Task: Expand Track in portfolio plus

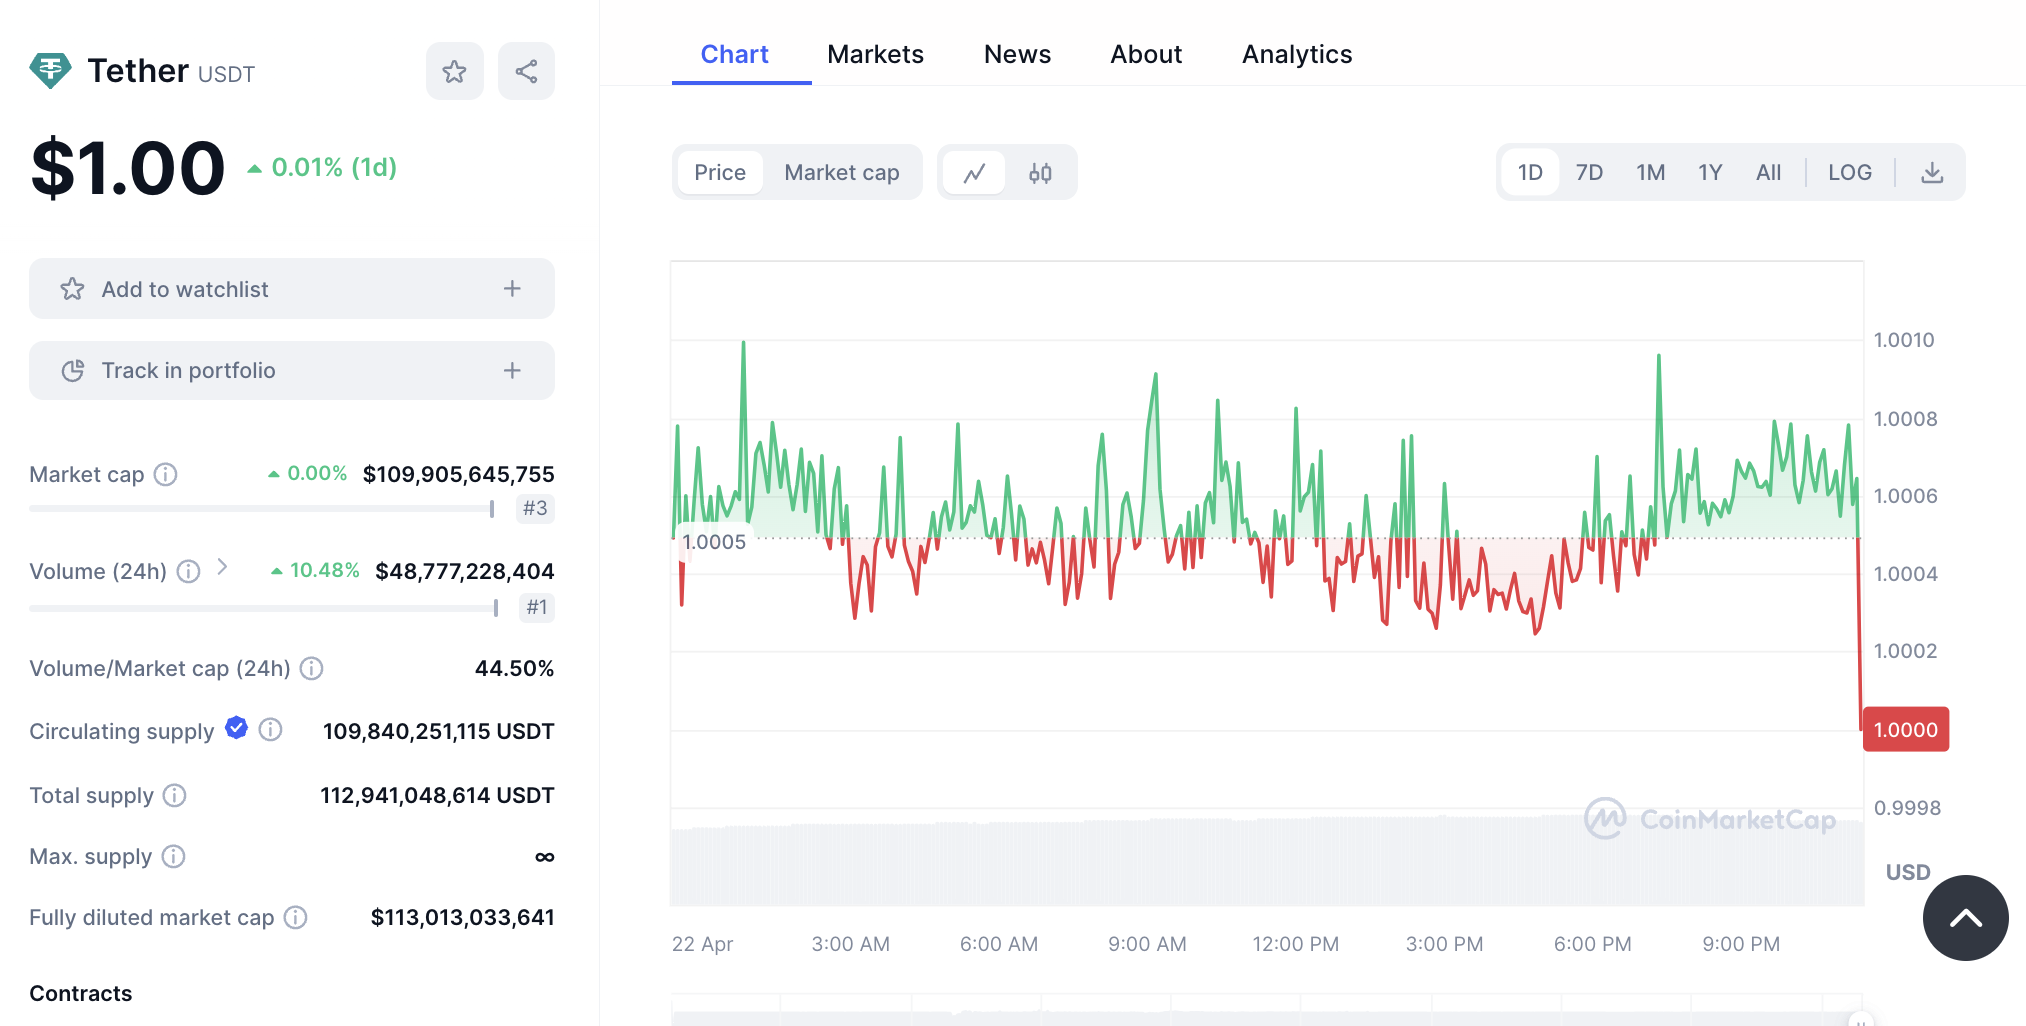Action: click(512, 370)
